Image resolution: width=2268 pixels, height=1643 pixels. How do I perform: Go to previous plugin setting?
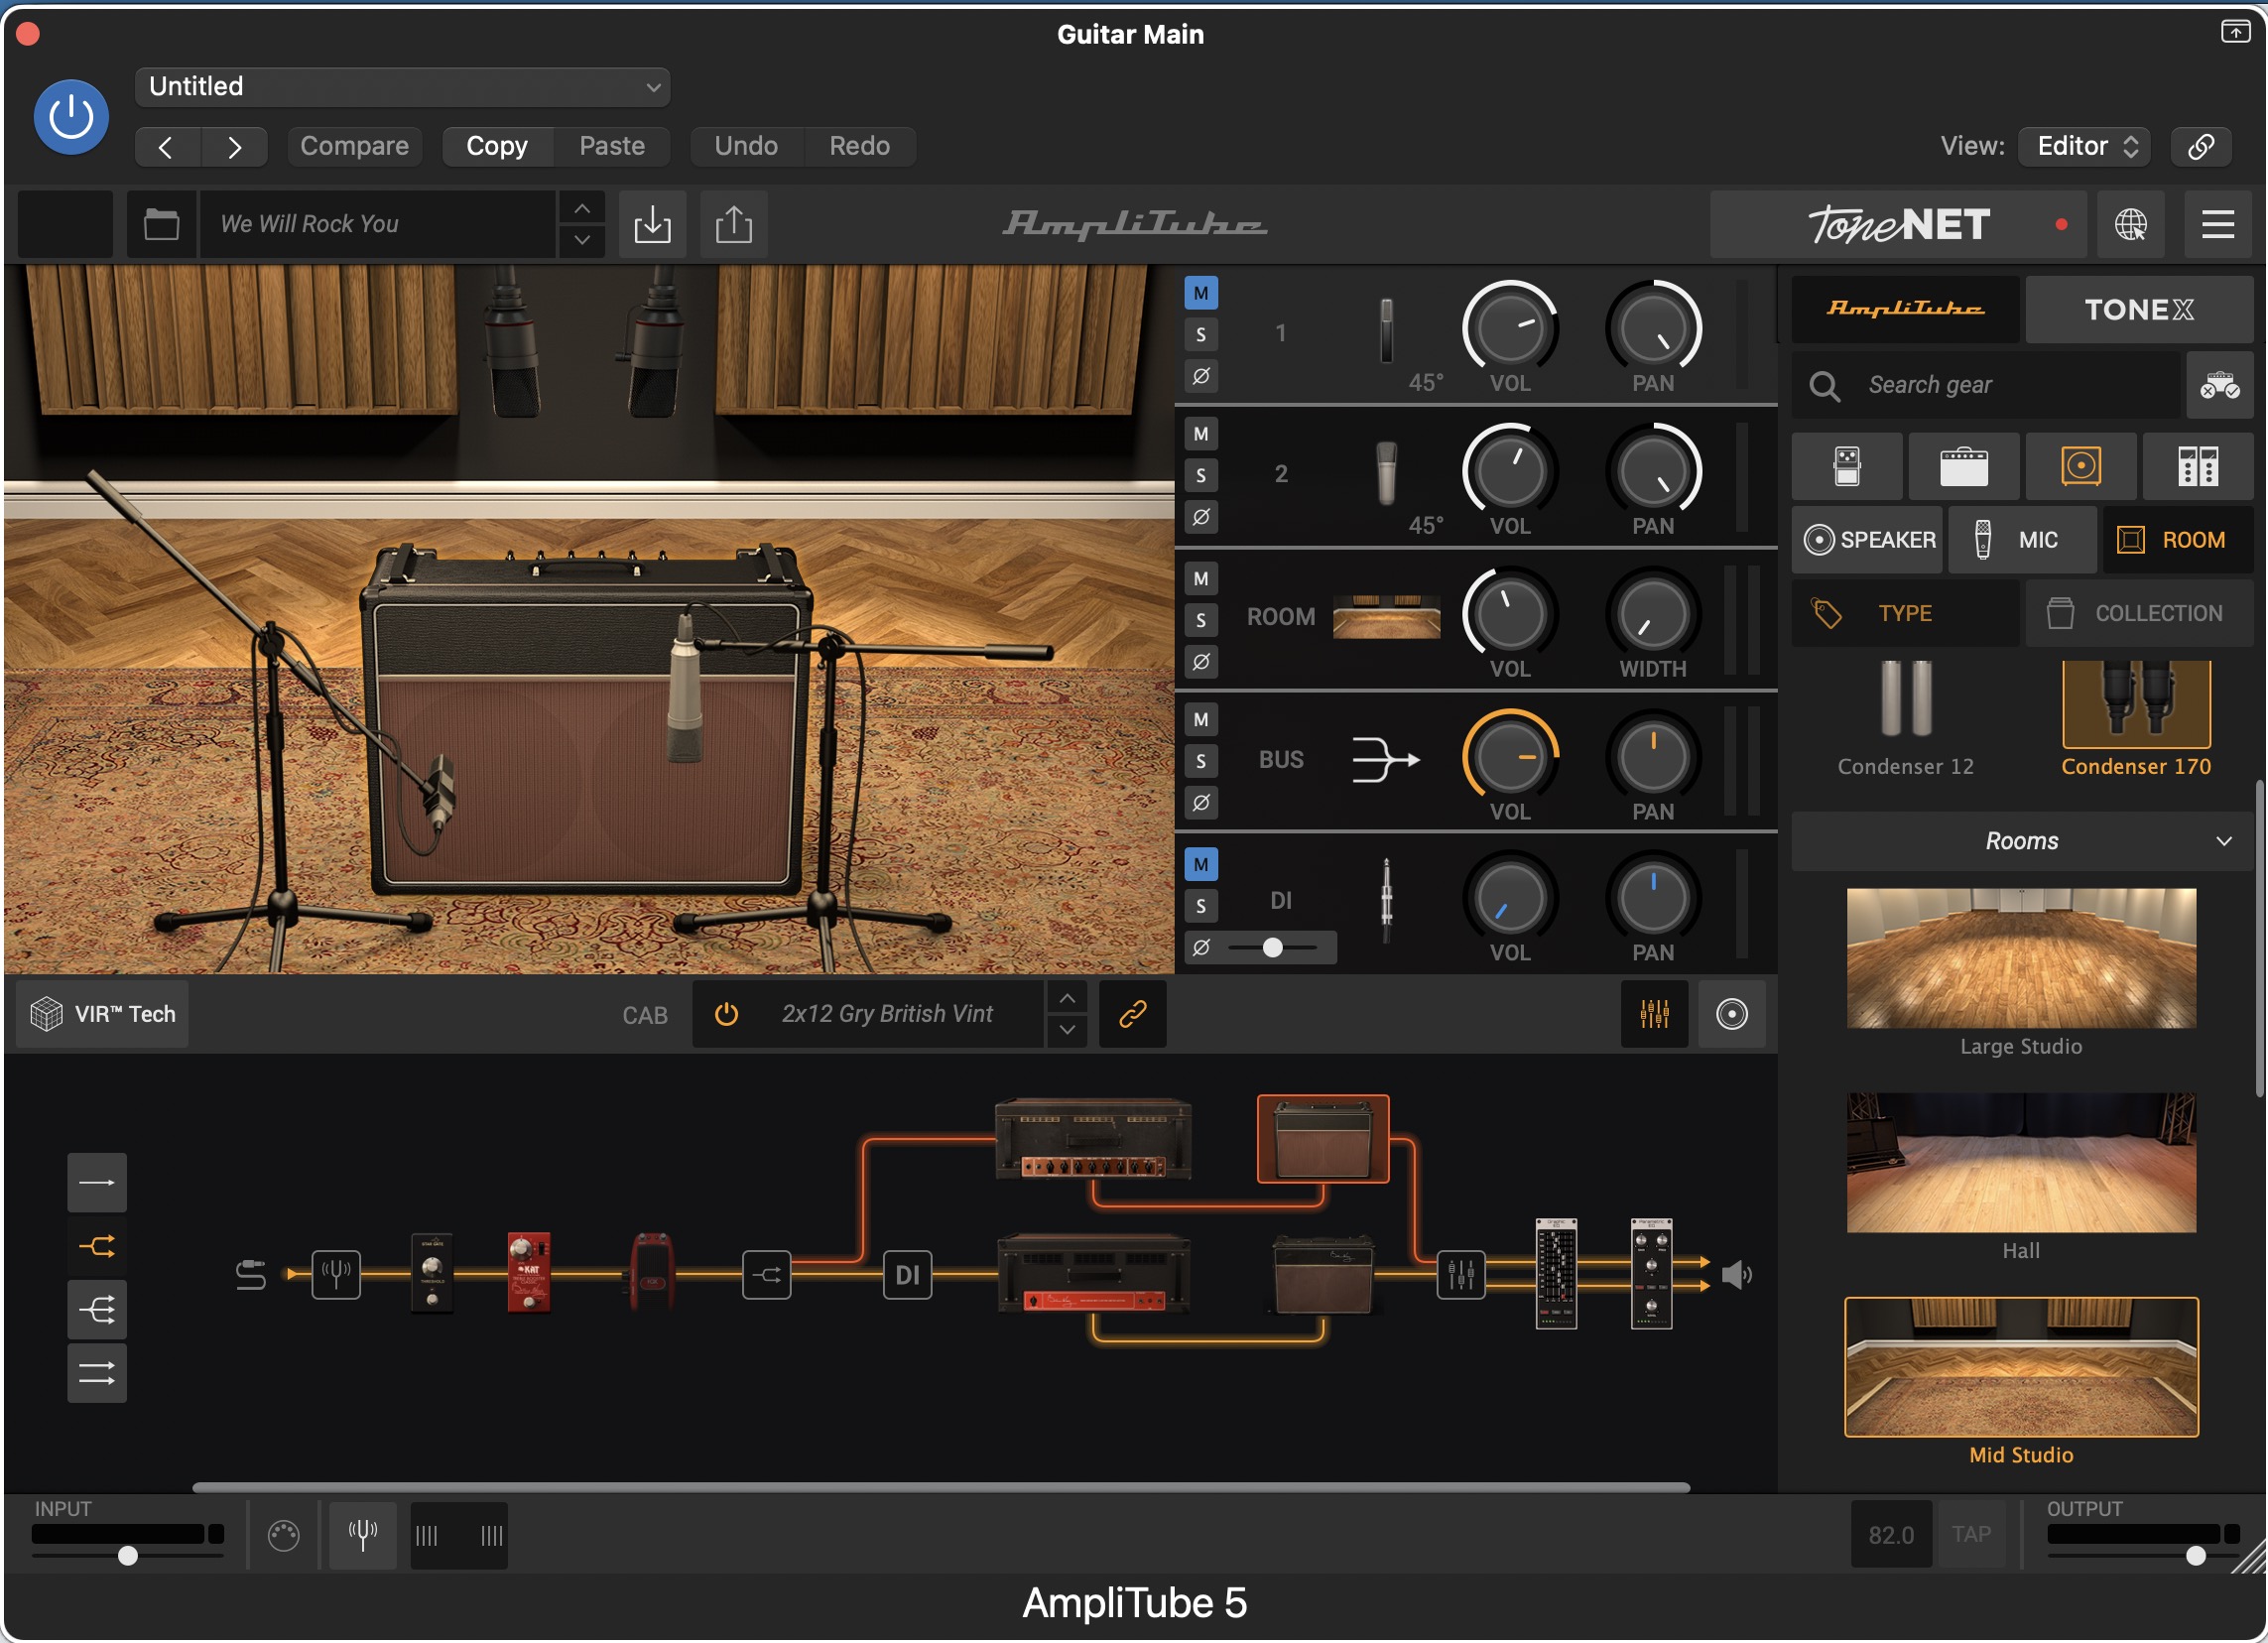click(167, 147)
